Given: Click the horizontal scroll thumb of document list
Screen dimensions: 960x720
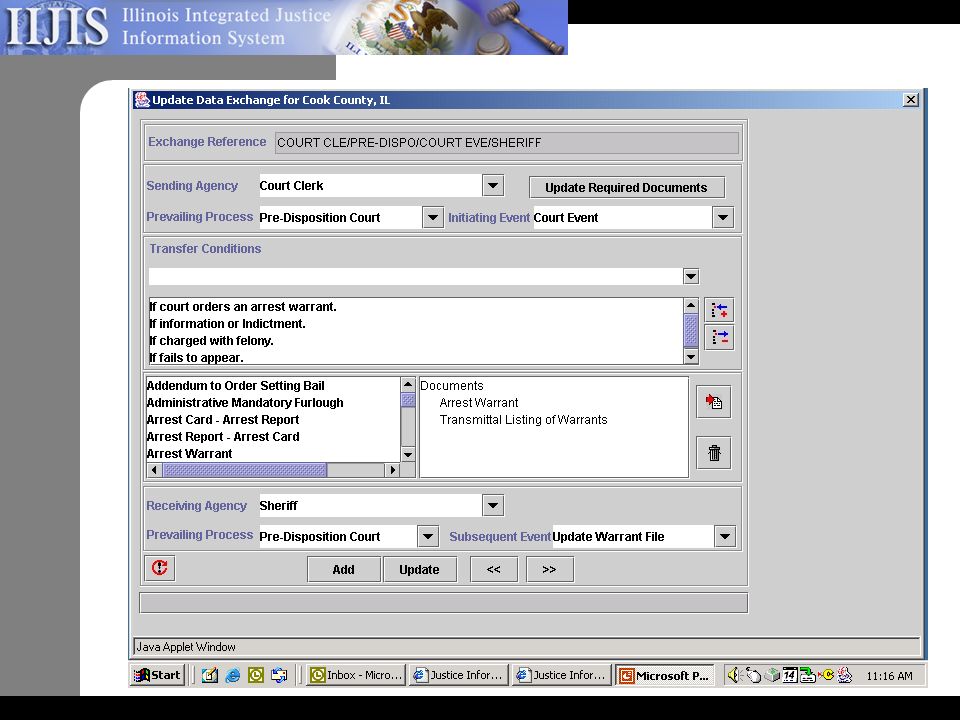Looking at the screenshot, I should click(x=245, y=470).
